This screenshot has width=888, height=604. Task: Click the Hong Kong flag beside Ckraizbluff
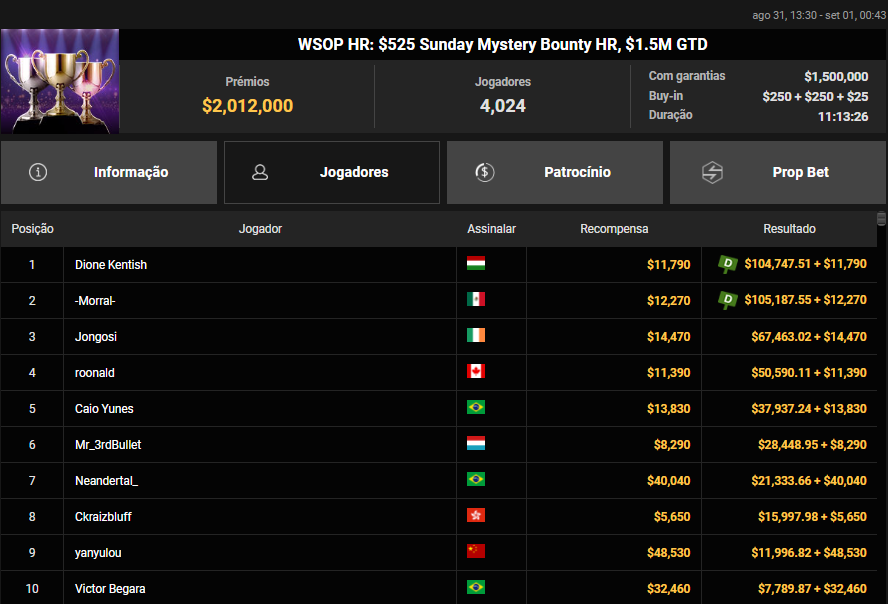pos(476,515)
